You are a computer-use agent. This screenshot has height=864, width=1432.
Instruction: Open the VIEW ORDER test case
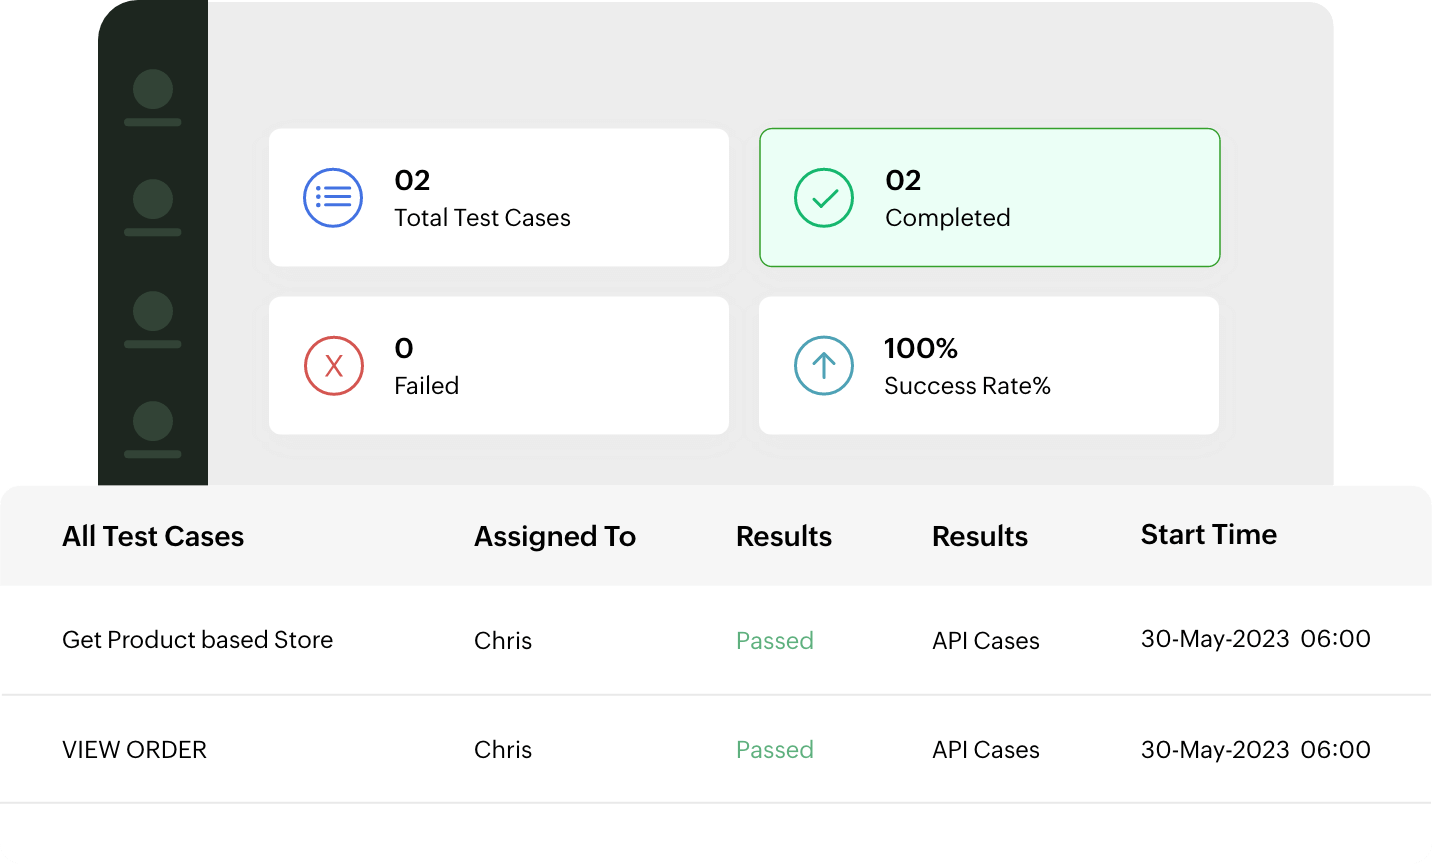point(134,750)
